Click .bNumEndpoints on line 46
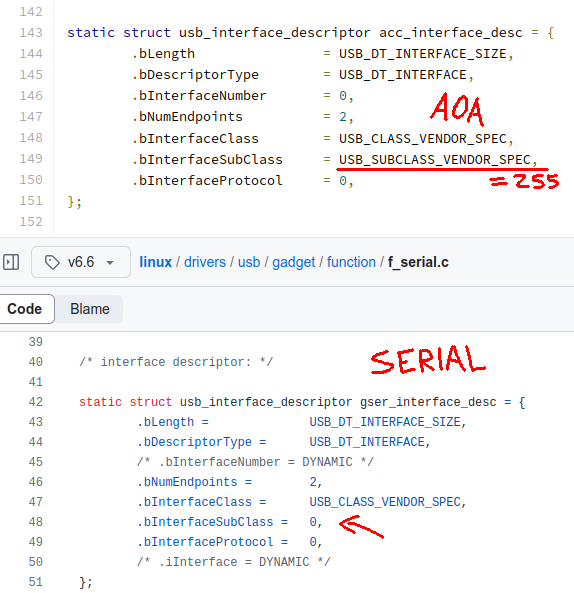This screenshot has height=593, width=574. 187,482
